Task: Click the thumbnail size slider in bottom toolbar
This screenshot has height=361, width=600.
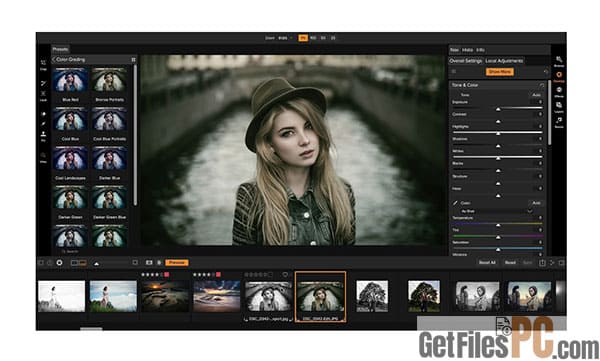Action: (111, 263)
